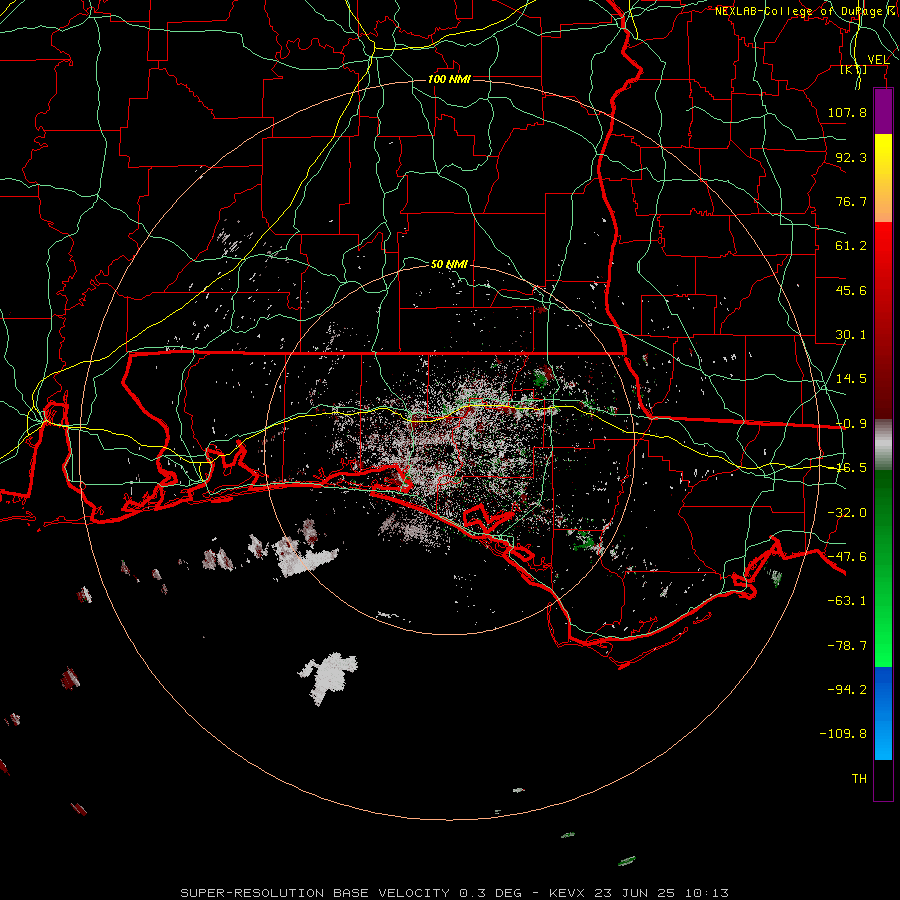Click the 45.6 velocity scale value
The height and width of the screenshot is (900, 900).
click(851, 290)
